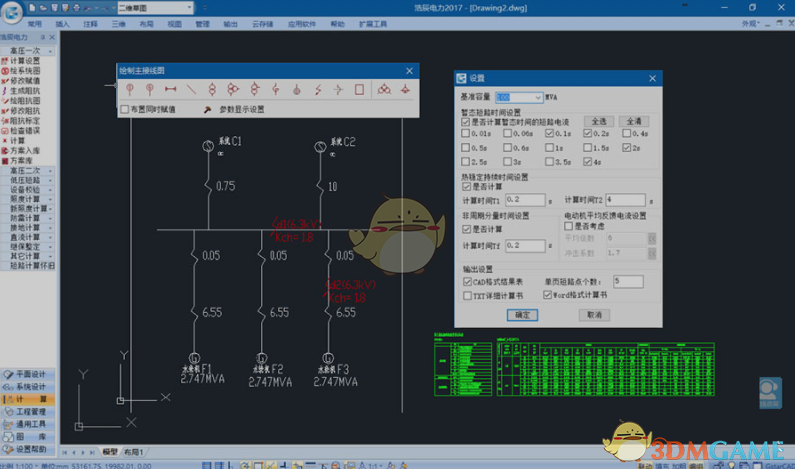Viewport: 795px width, 469px height.
Task: Toggle CAD格式结果表 output checkbox
Action: 467,281
